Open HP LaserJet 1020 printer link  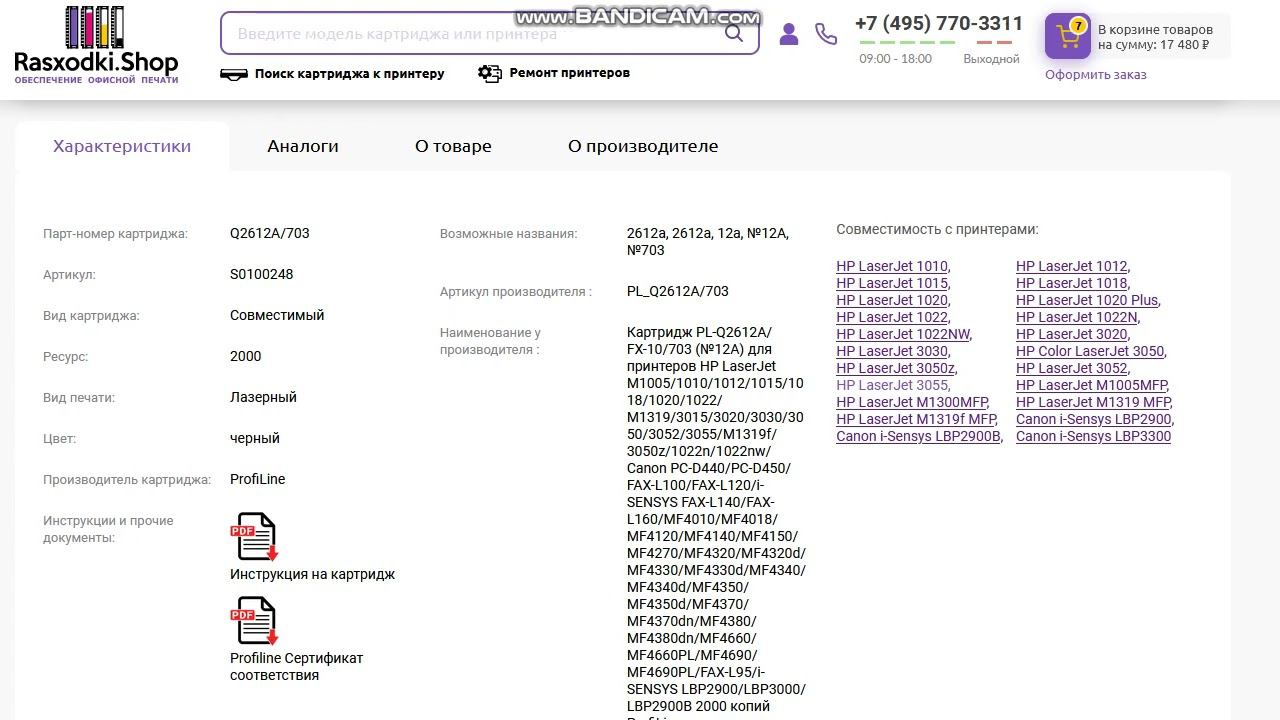(892, 300)
